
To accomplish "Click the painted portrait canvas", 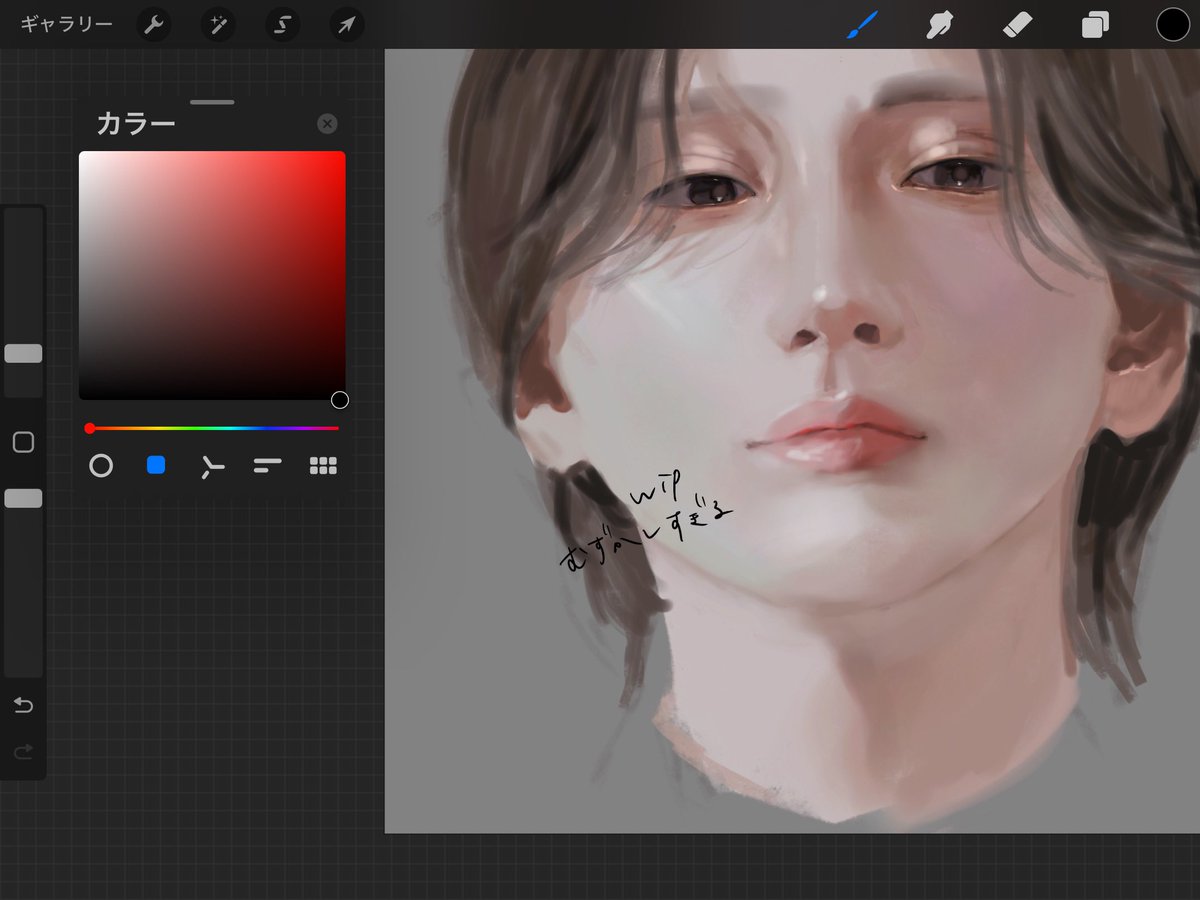I will (792, 441).
